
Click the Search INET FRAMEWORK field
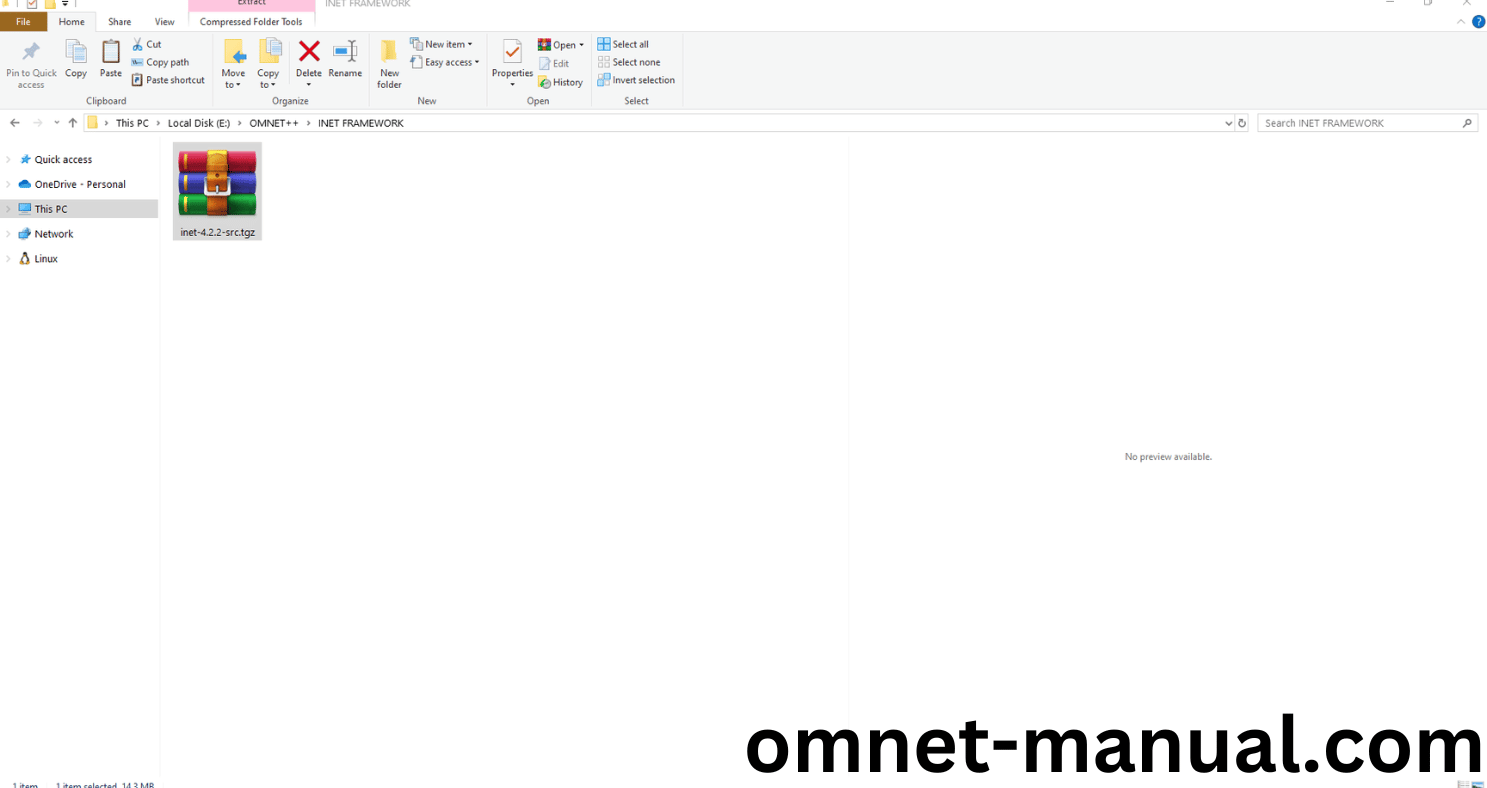coord(1360,123)
